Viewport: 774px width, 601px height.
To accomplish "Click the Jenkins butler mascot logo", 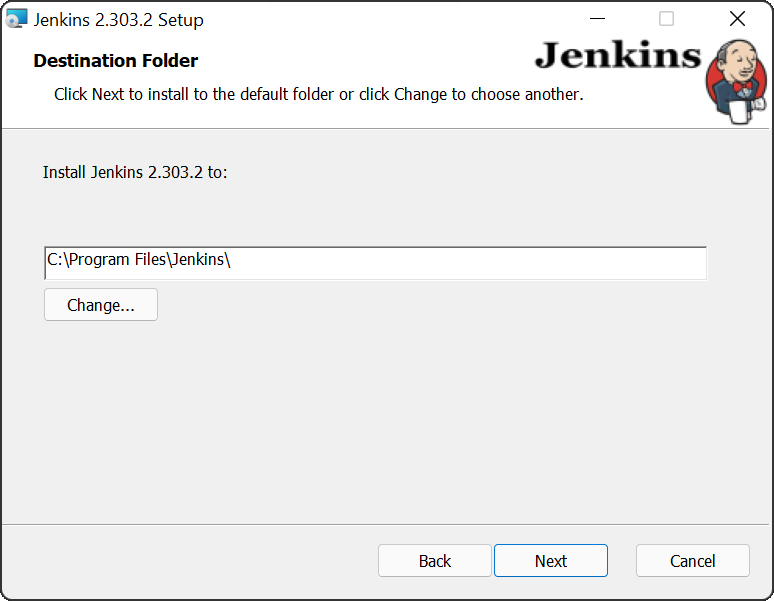I will tap(736, 81).
